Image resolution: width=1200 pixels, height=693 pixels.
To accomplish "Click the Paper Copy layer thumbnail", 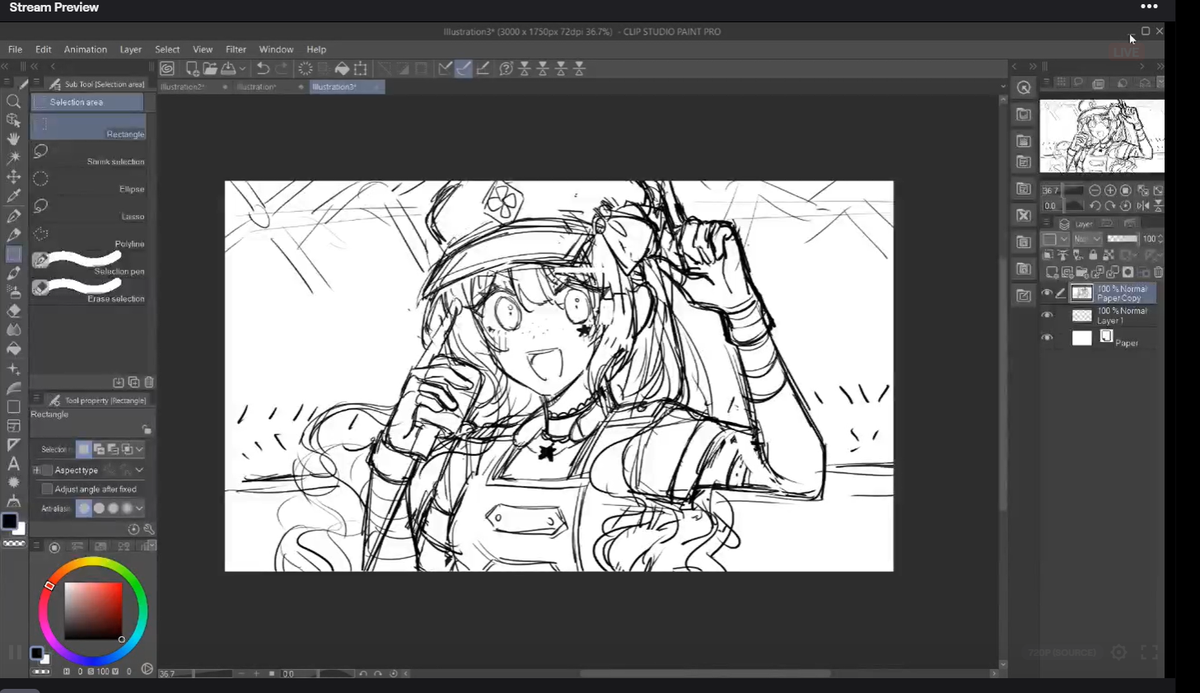I will [x=1082, y=293].
